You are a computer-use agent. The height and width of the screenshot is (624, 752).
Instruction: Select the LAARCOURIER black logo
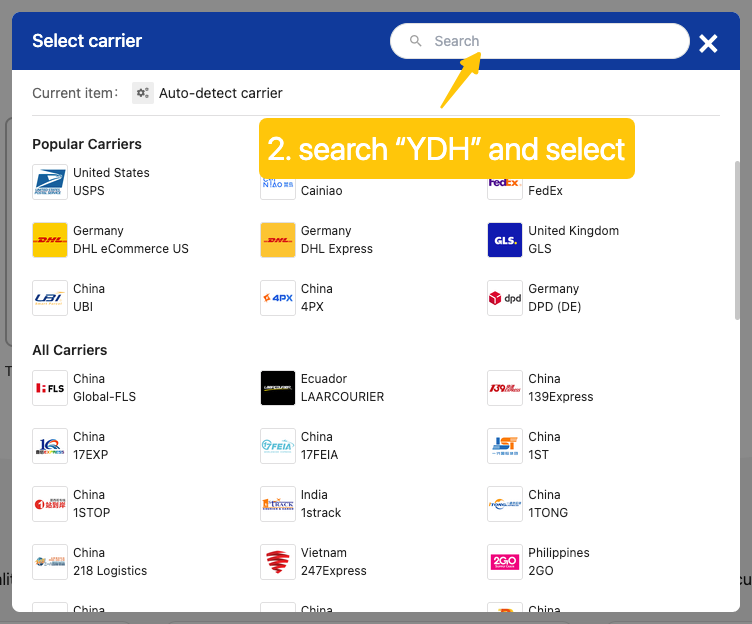coord(278,388)
